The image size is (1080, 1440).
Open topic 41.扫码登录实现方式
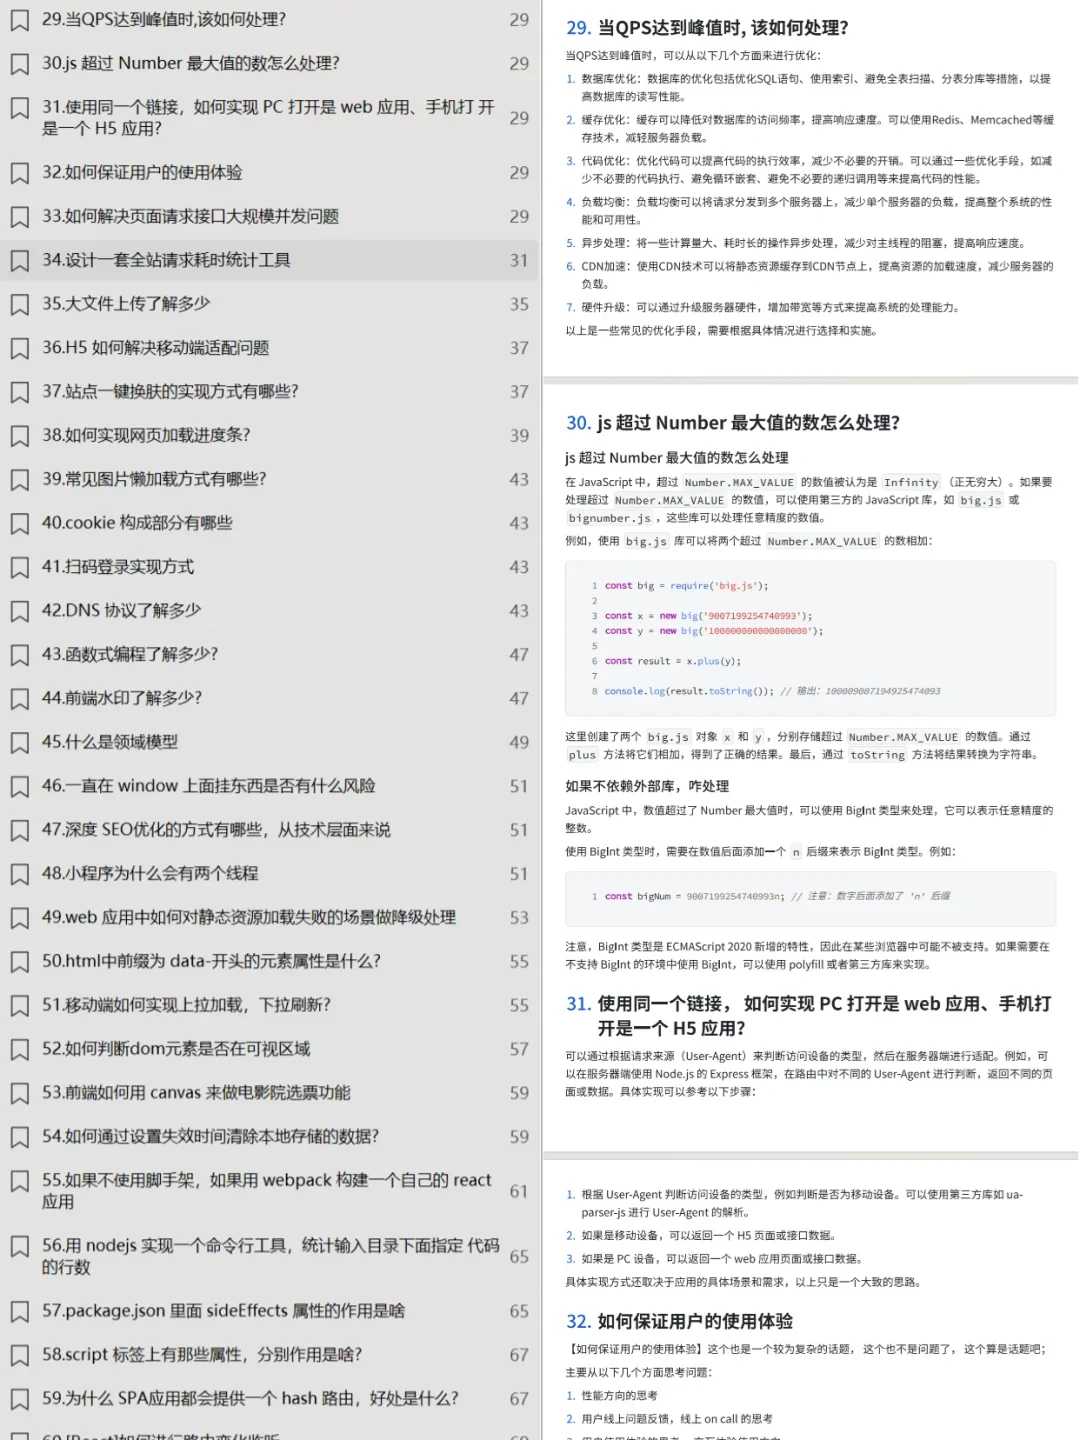(120, 566)
